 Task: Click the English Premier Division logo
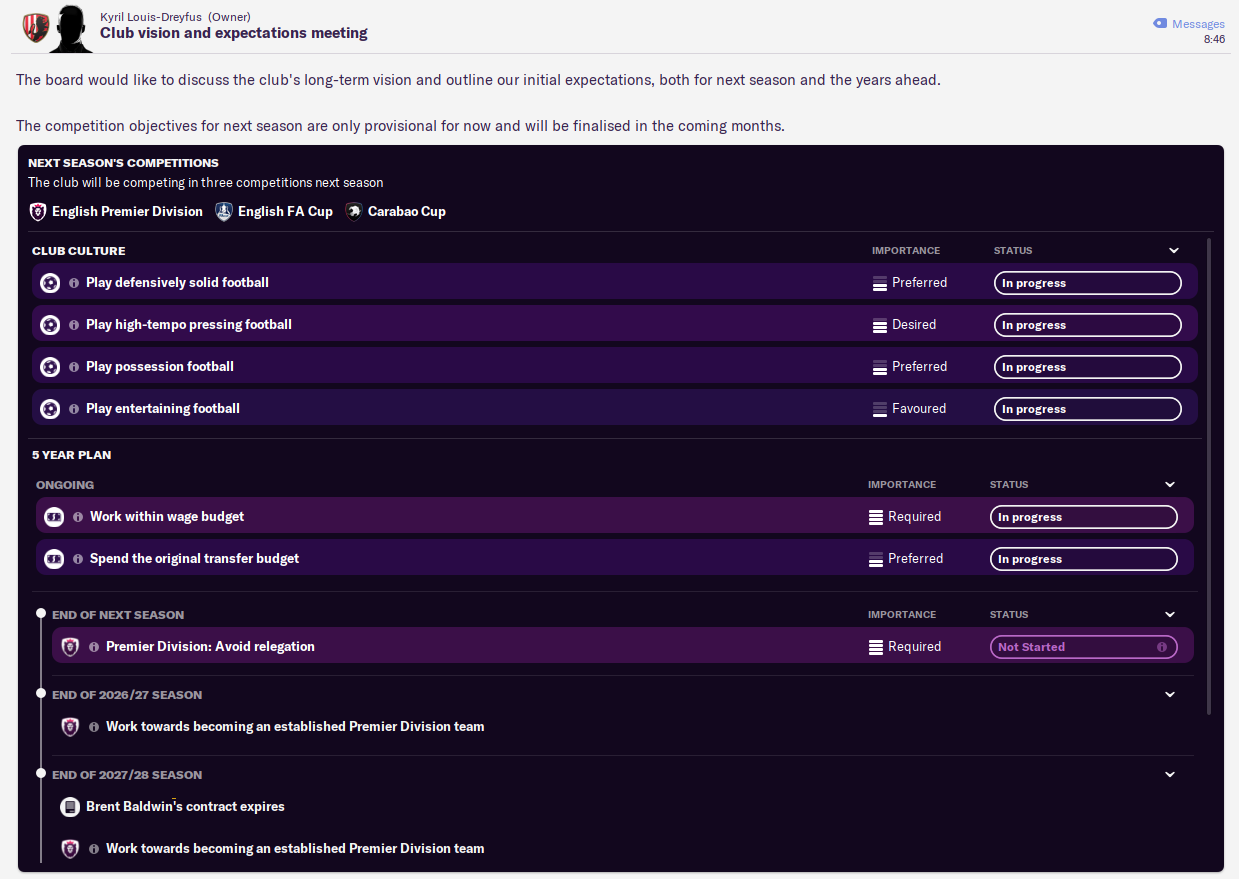tap(38, 211)
